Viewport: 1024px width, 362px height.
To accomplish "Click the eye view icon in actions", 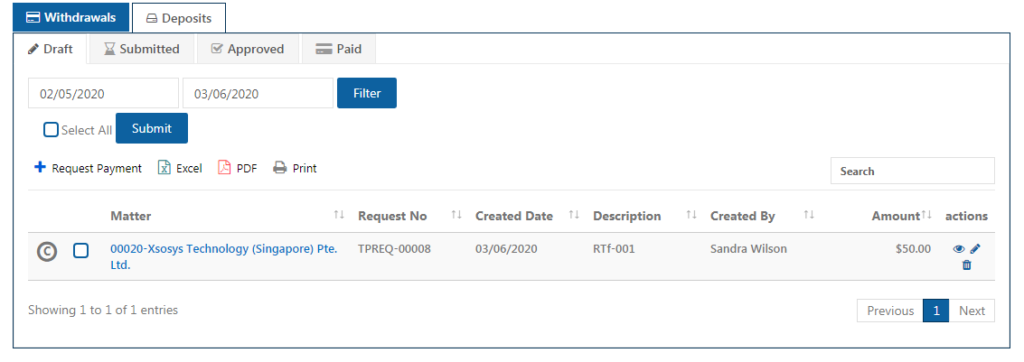I will coord(959,249).
